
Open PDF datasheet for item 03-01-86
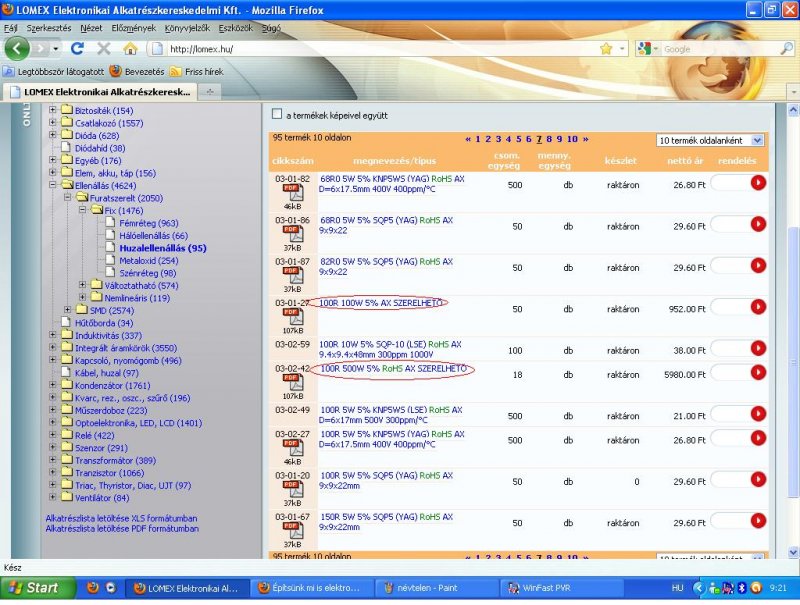pyautogui.click(x=293, y=235)
